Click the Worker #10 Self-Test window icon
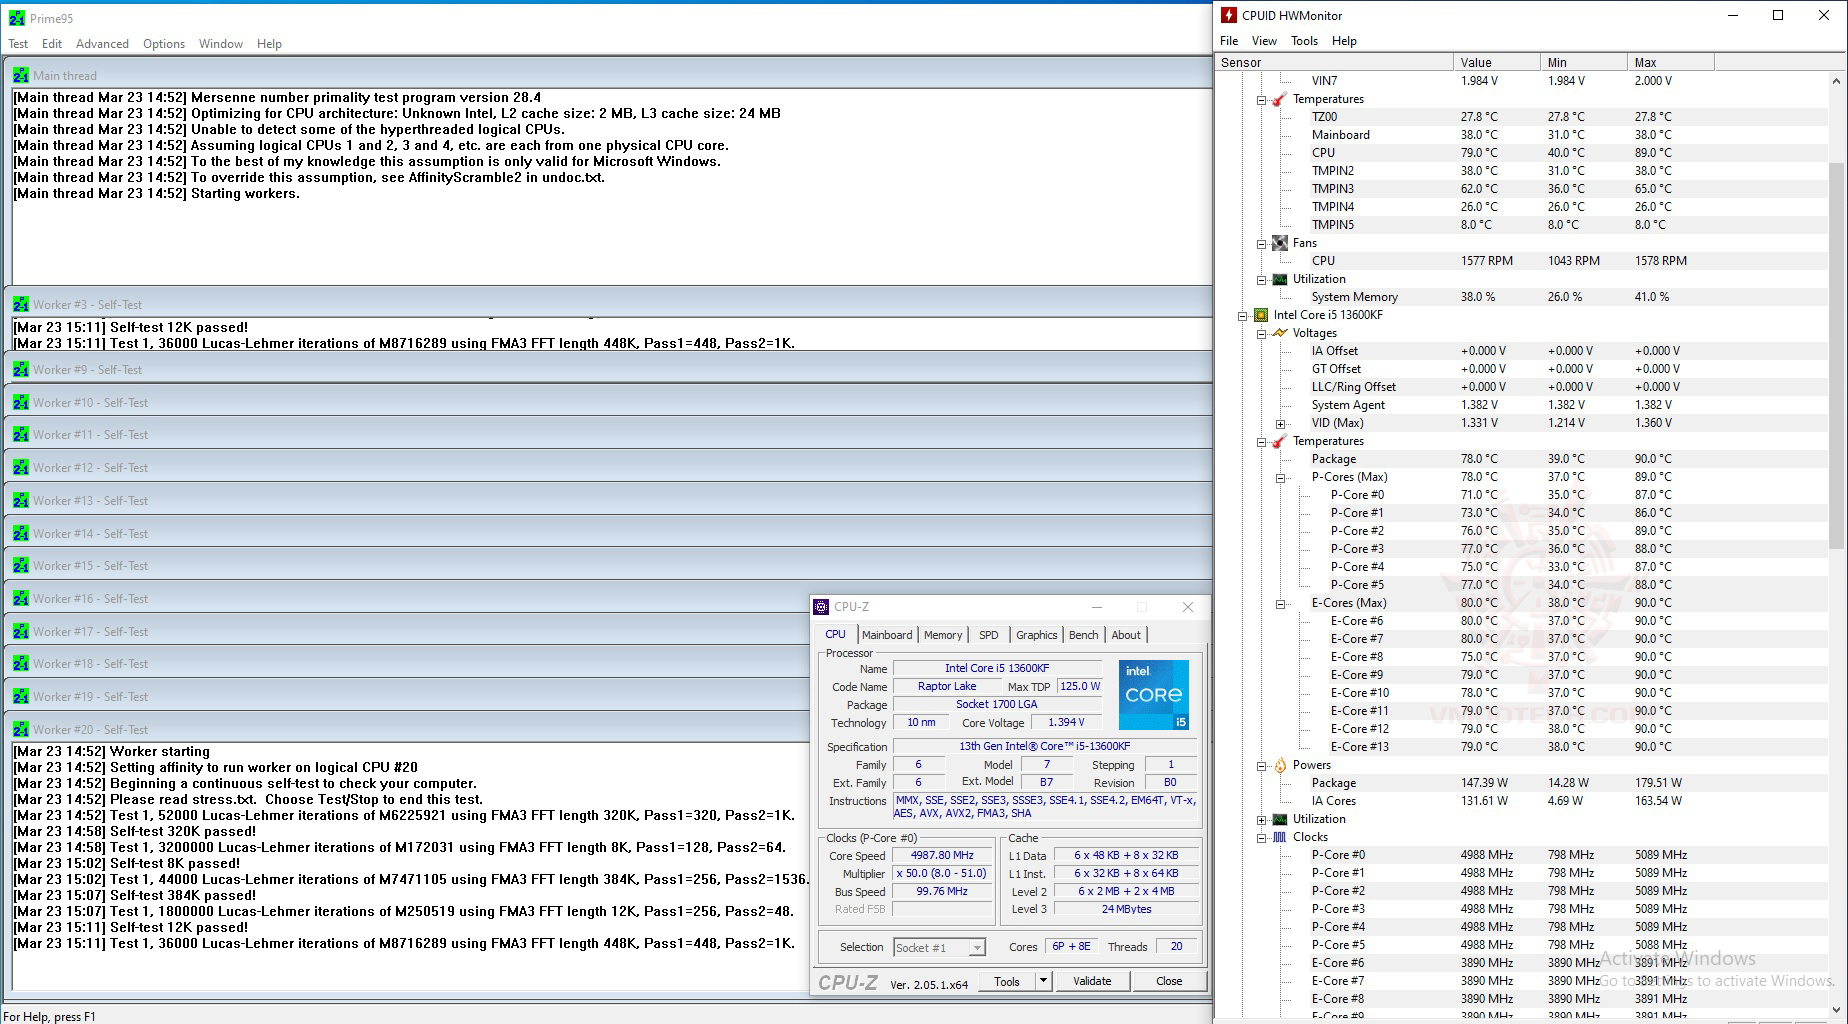This screenshot has height=1024, width=1848. (x=21, y=403)
